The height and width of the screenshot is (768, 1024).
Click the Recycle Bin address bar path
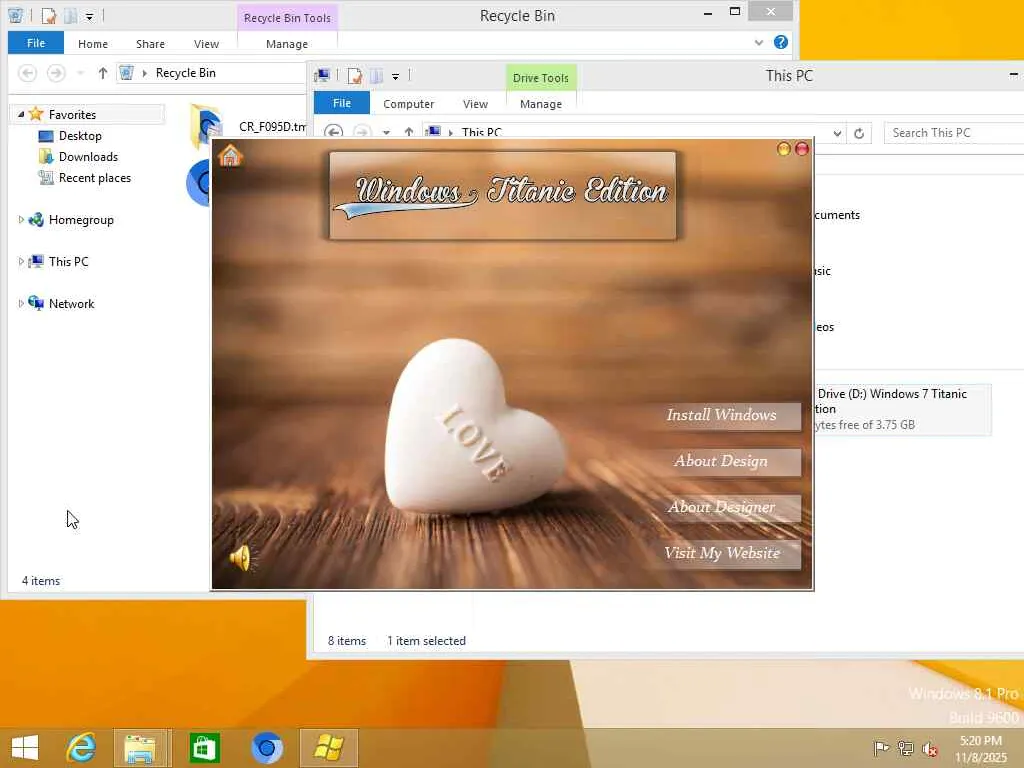pos(185,73)
